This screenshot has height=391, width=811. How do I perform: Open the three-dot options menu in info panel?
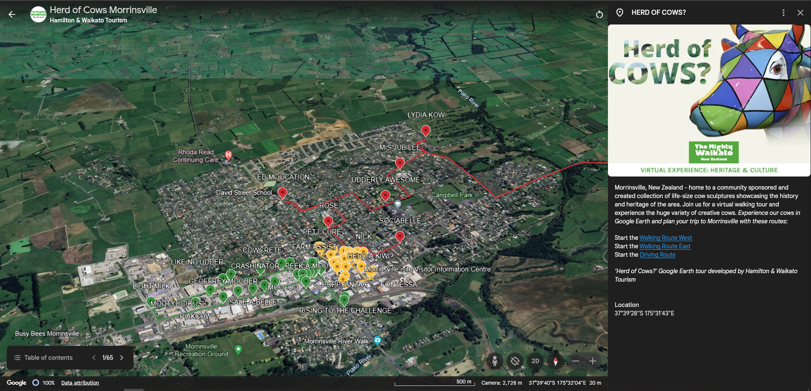[784, 12]
